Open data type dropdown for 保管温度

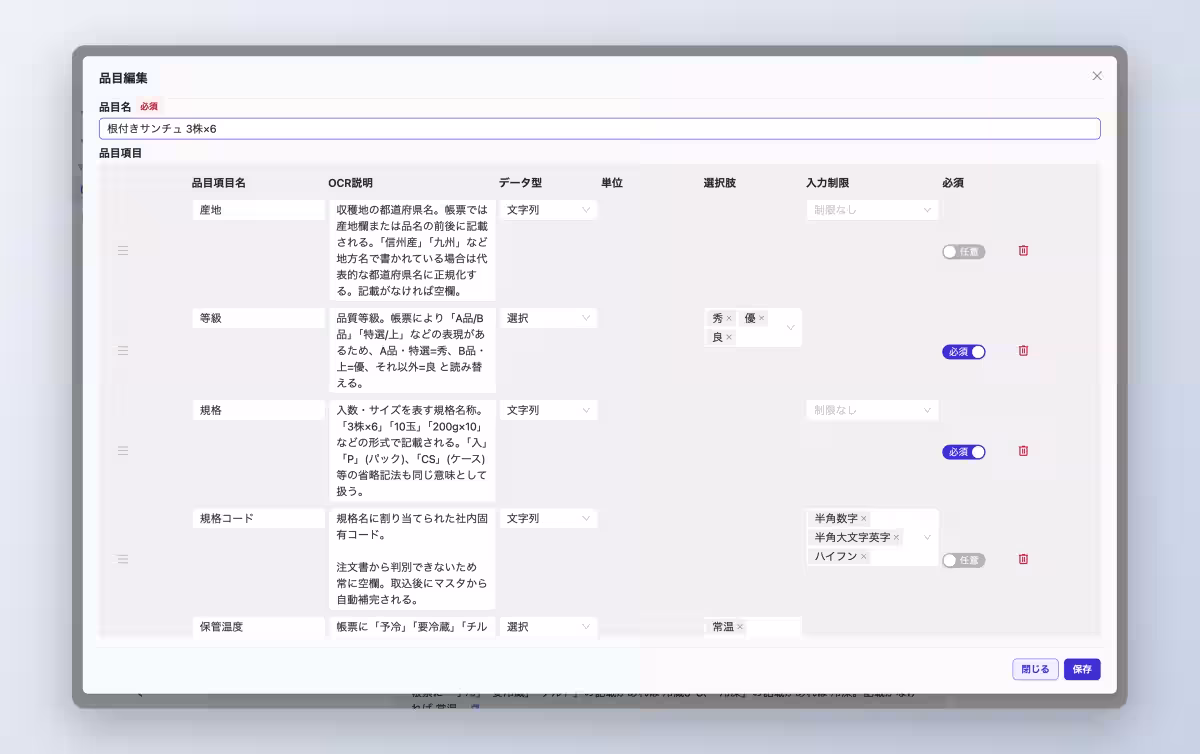tap(548, 627)
